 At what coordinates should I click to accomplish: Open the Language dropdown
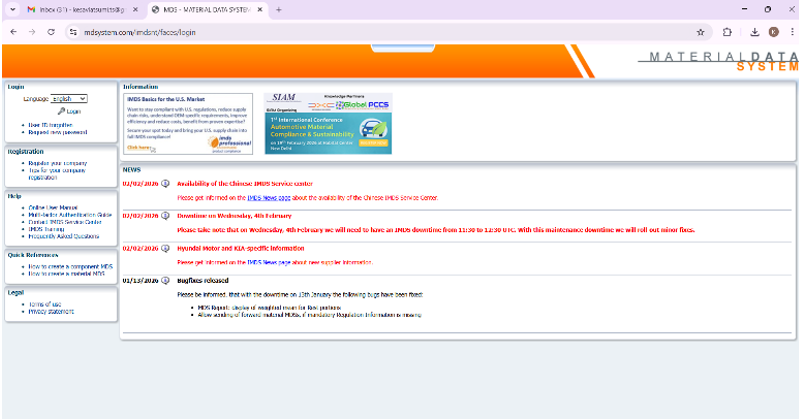coord(69,98)
